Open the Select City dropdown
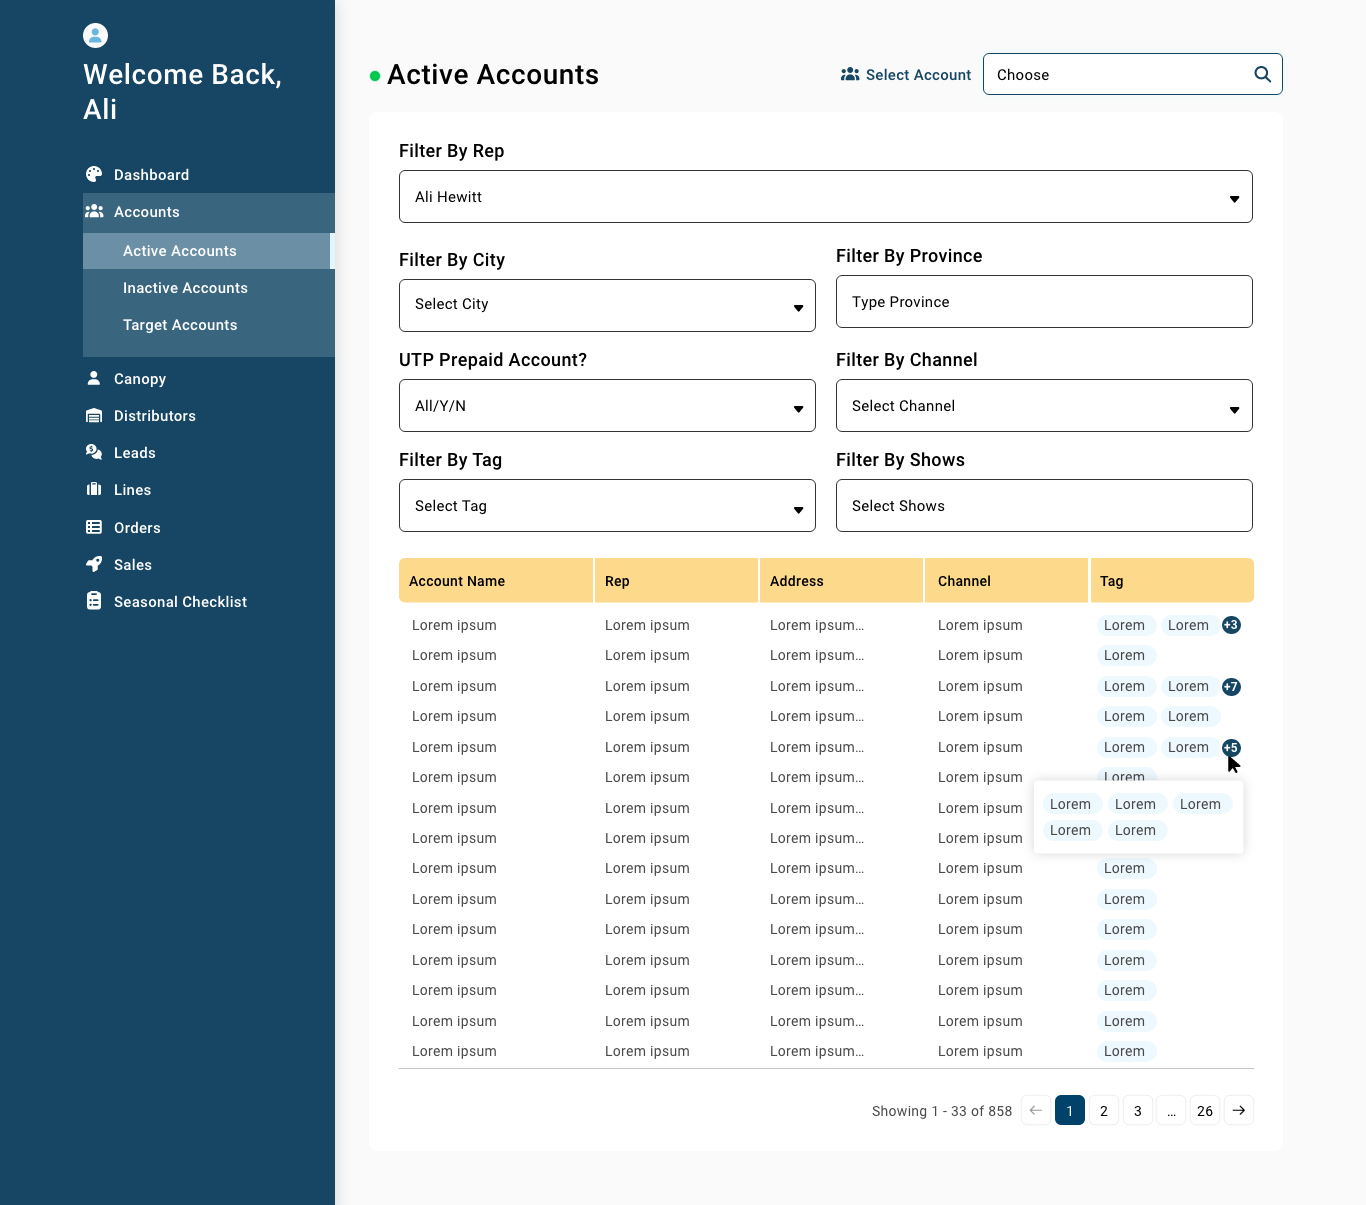The height and width of the screenshot is (1205, 1366). coord(607,305)
